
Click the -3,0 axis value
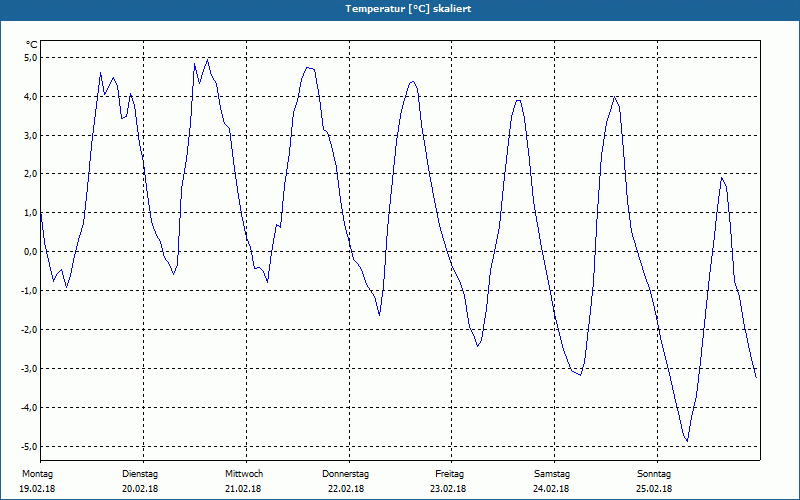coord(29,368)
